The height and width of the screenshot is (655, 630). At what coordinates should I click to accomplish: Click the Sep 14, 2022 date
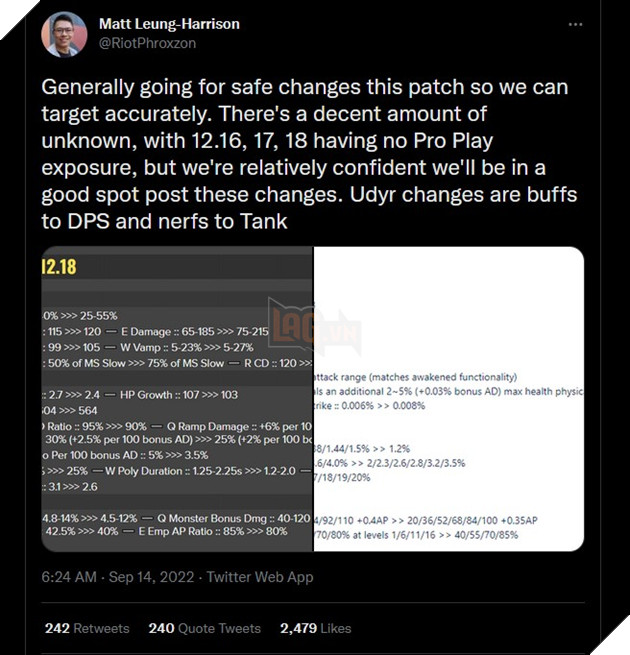click(152, 577)
